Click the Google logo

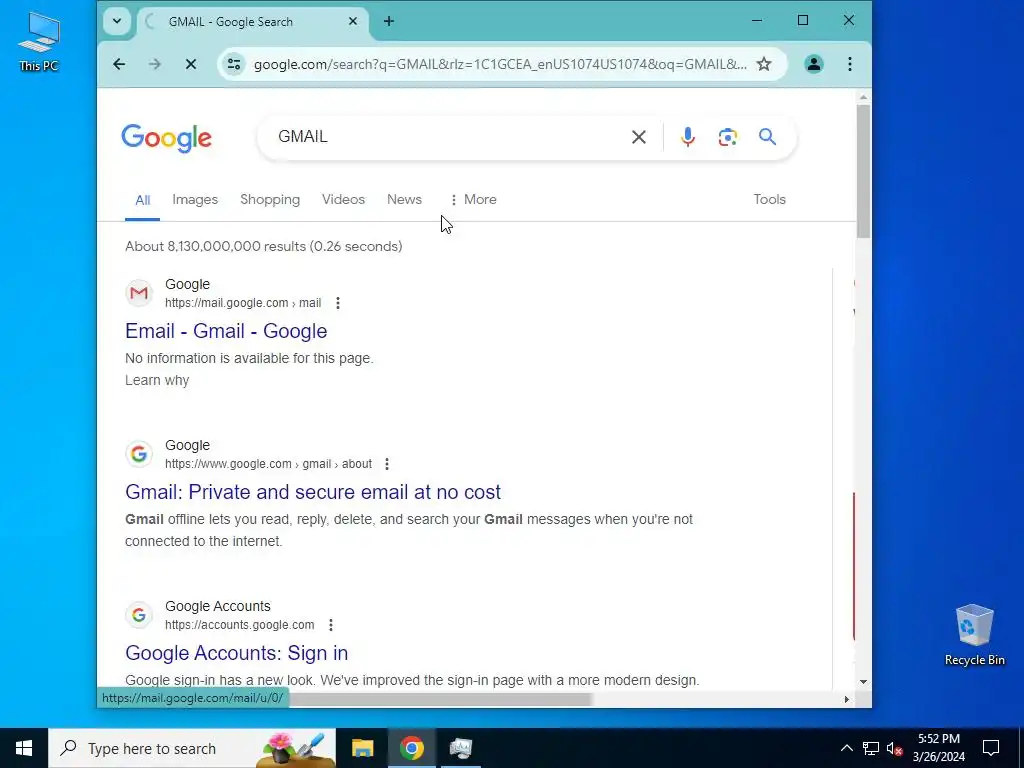[167, 138]
